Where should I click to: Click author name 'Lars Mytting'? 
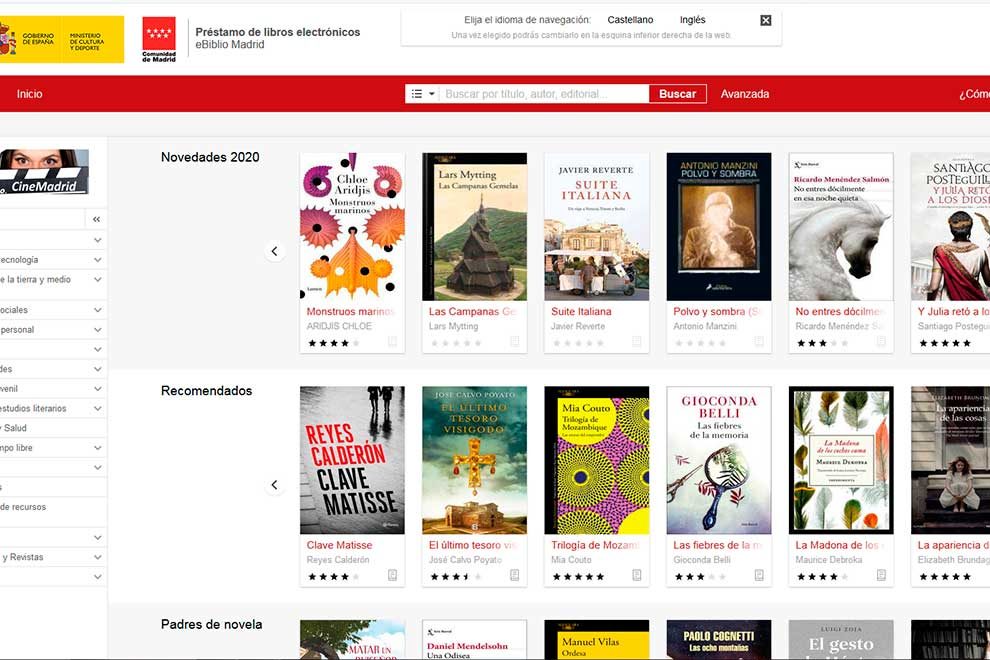tap(453, 327)
